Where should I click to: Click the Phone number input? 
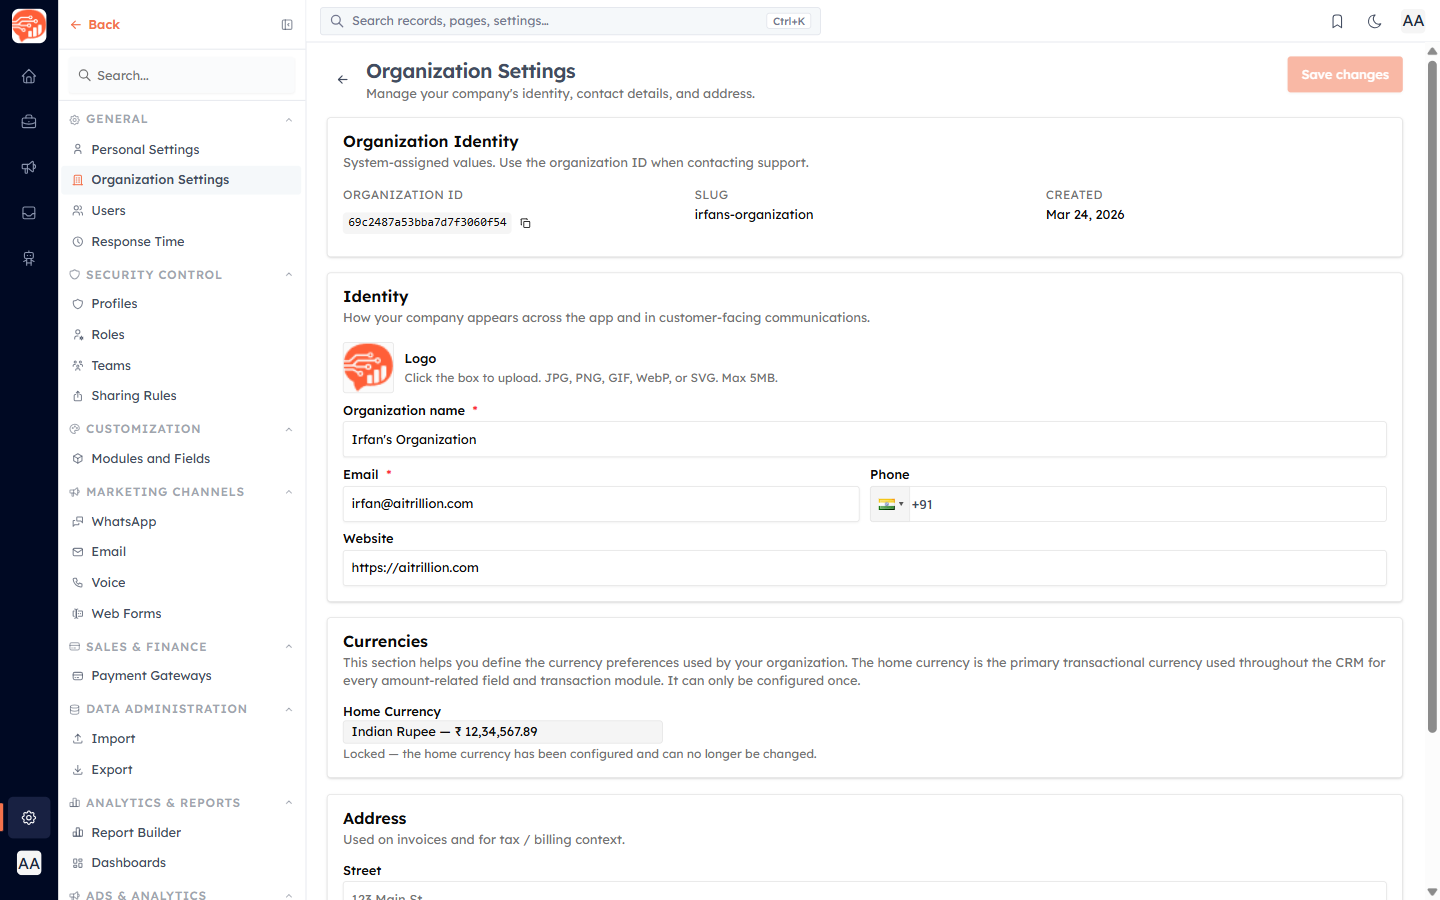[1146, 505]
